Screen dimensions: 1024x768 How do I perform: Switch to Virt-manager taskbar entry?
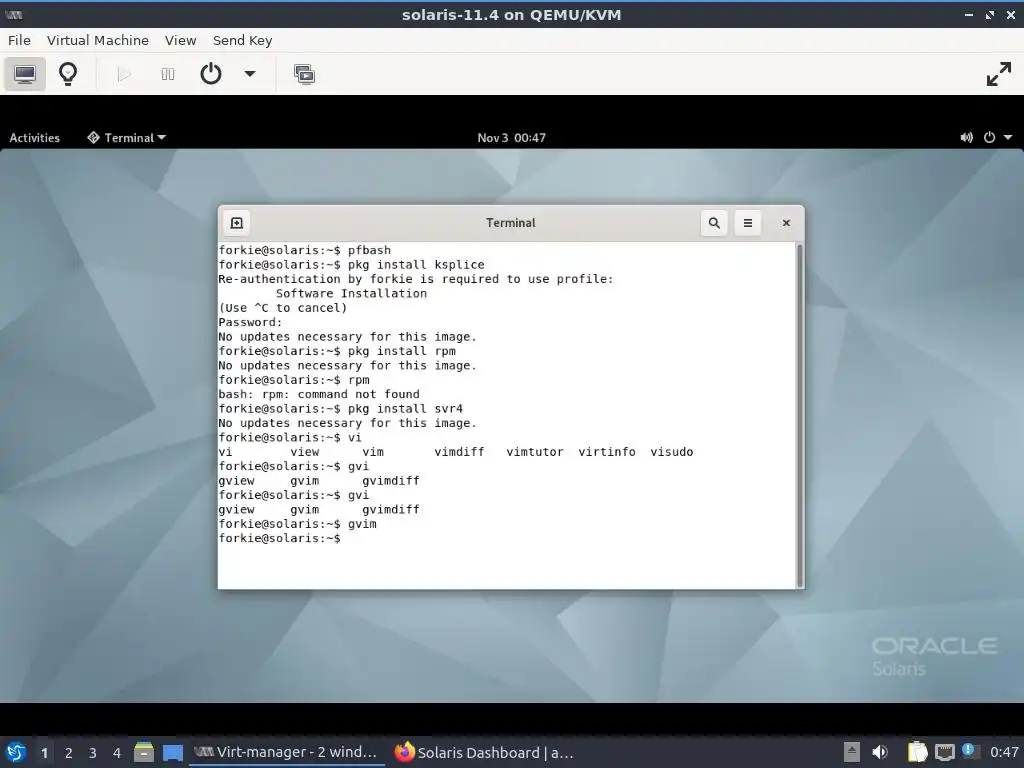286,752
